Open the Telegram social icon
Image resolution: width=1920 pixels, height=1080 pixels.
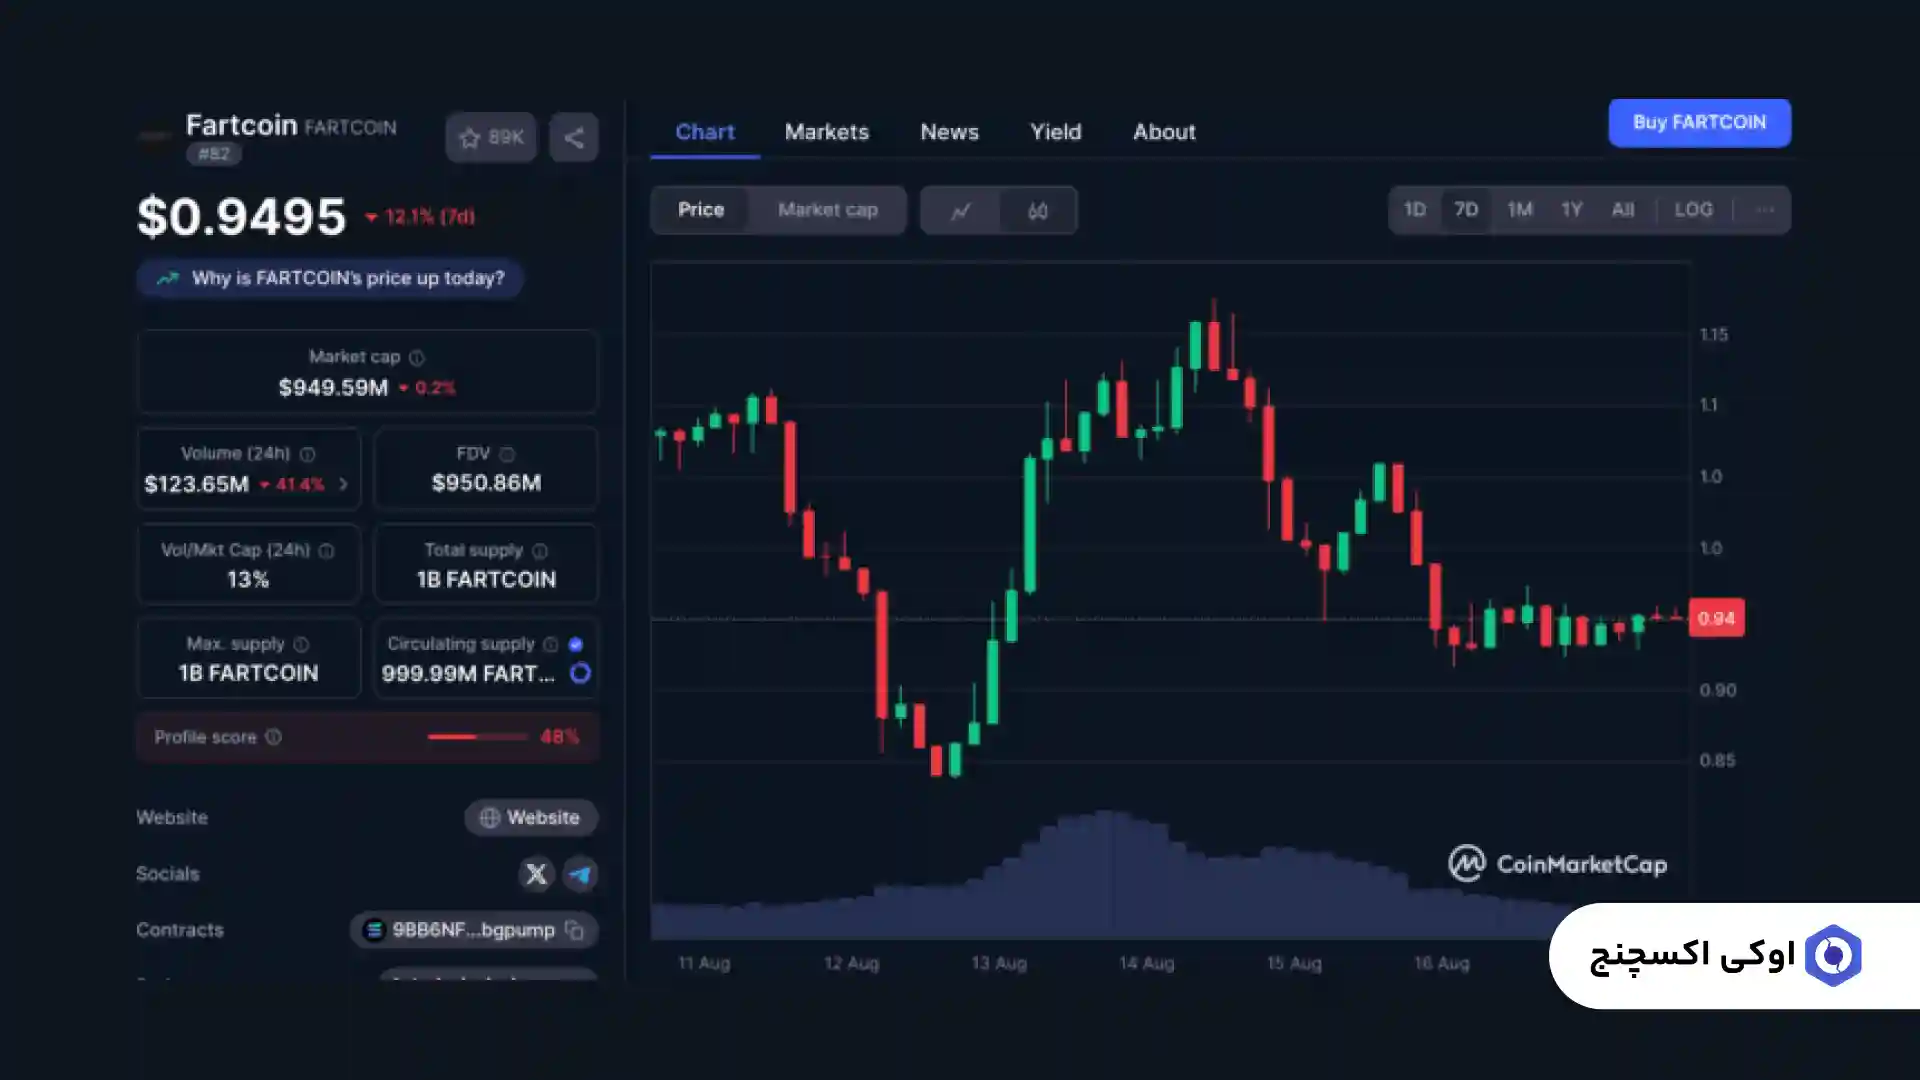[x=580, y=874]
